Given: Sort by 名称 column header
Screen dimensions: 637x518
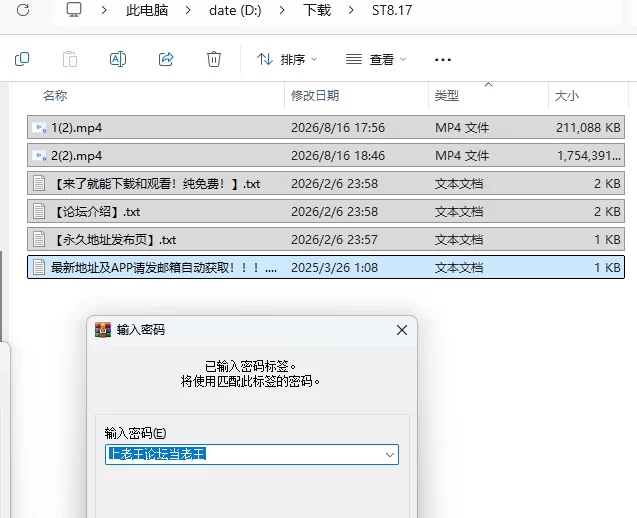Looking at the screenshot, I should pos(55,96).
